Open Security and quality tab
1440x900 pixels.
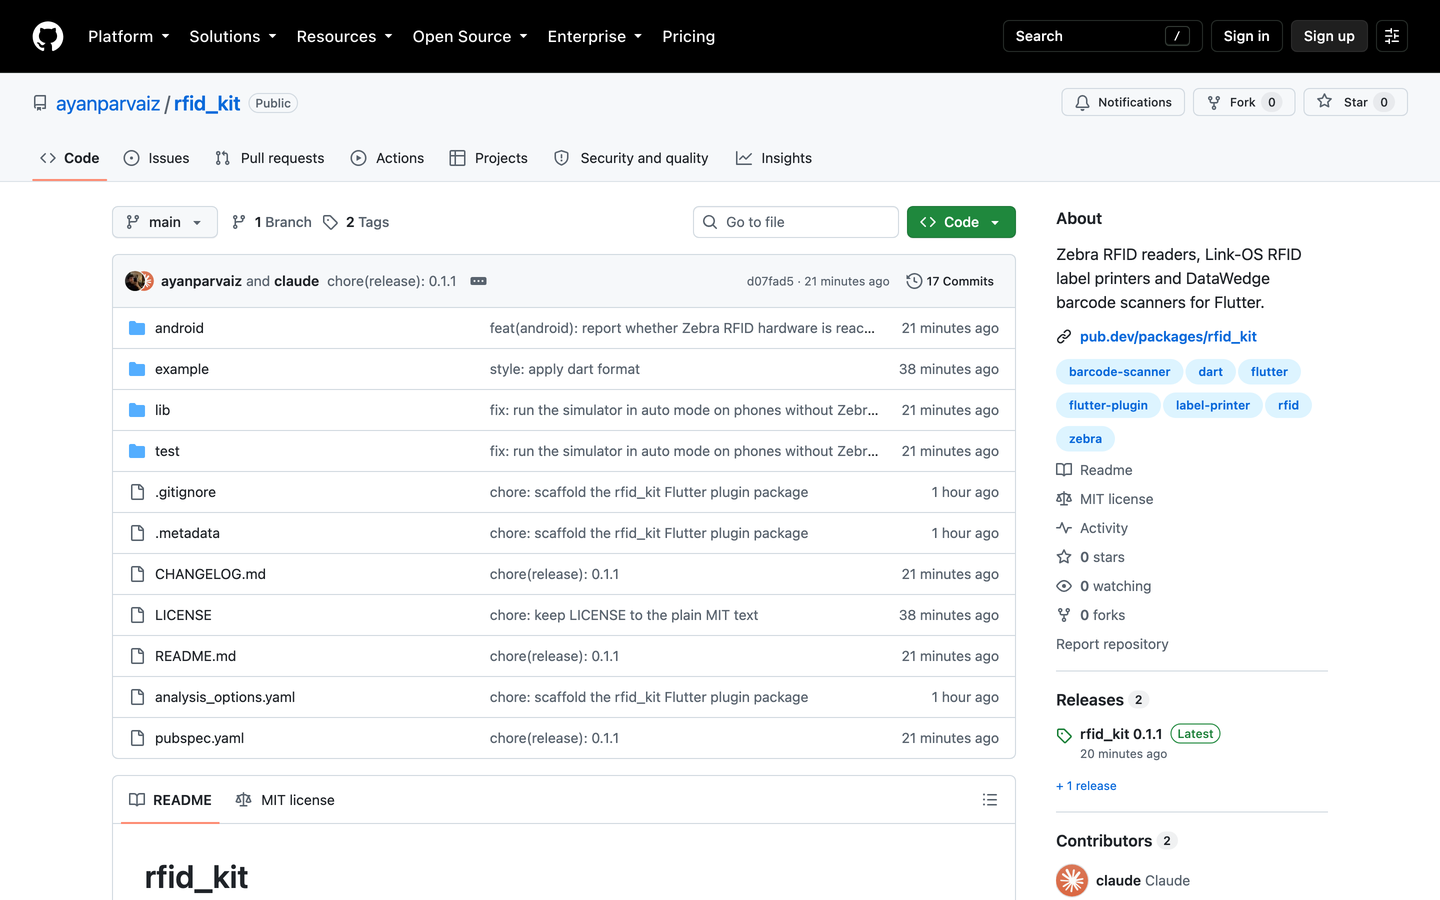click(x=631, y=158)
